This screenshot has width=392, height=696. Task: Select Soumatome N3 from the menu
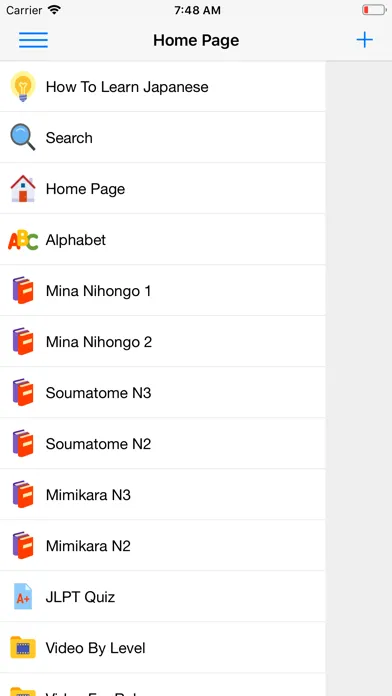tap(162, 393)
